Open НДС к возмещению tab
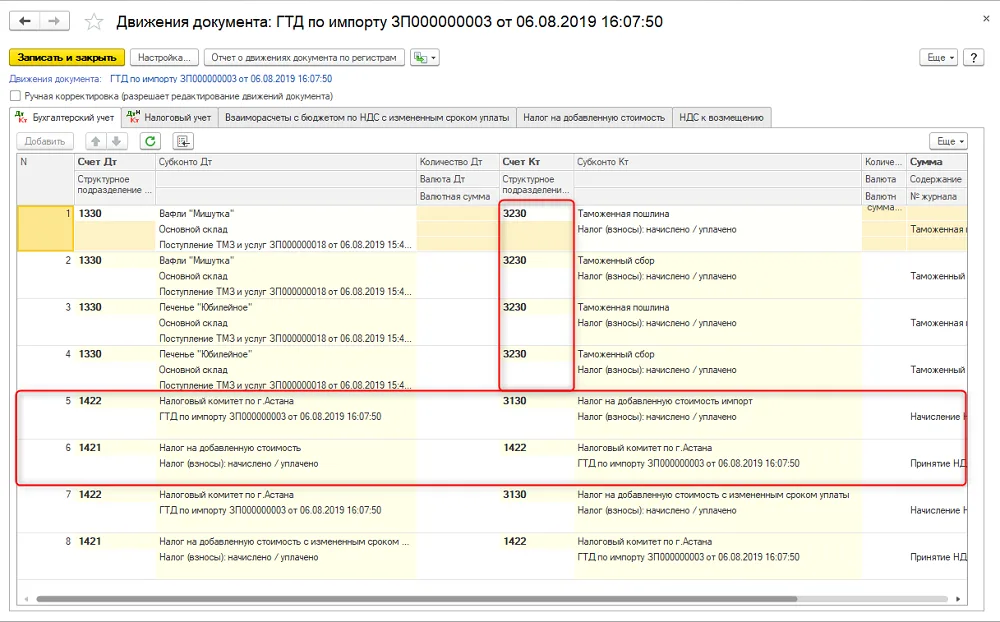 pyautogui.click(x=721, y=117)
